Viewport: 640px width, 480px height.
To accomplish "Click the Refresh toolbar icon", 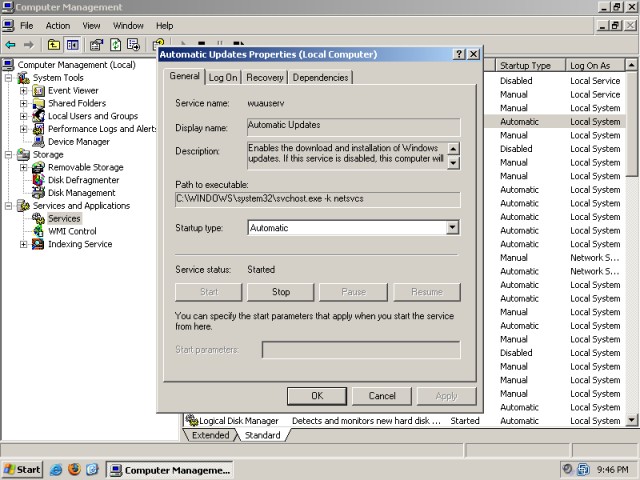I will tap(116, 44).
